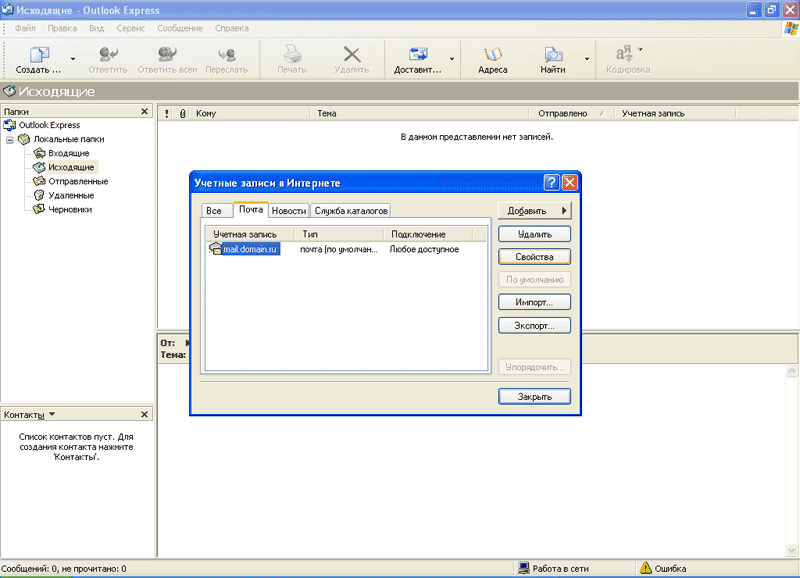Click the mail.domain.ru account icon
The height and width of the screenshot is (578, 800).
tap(215, 248)
